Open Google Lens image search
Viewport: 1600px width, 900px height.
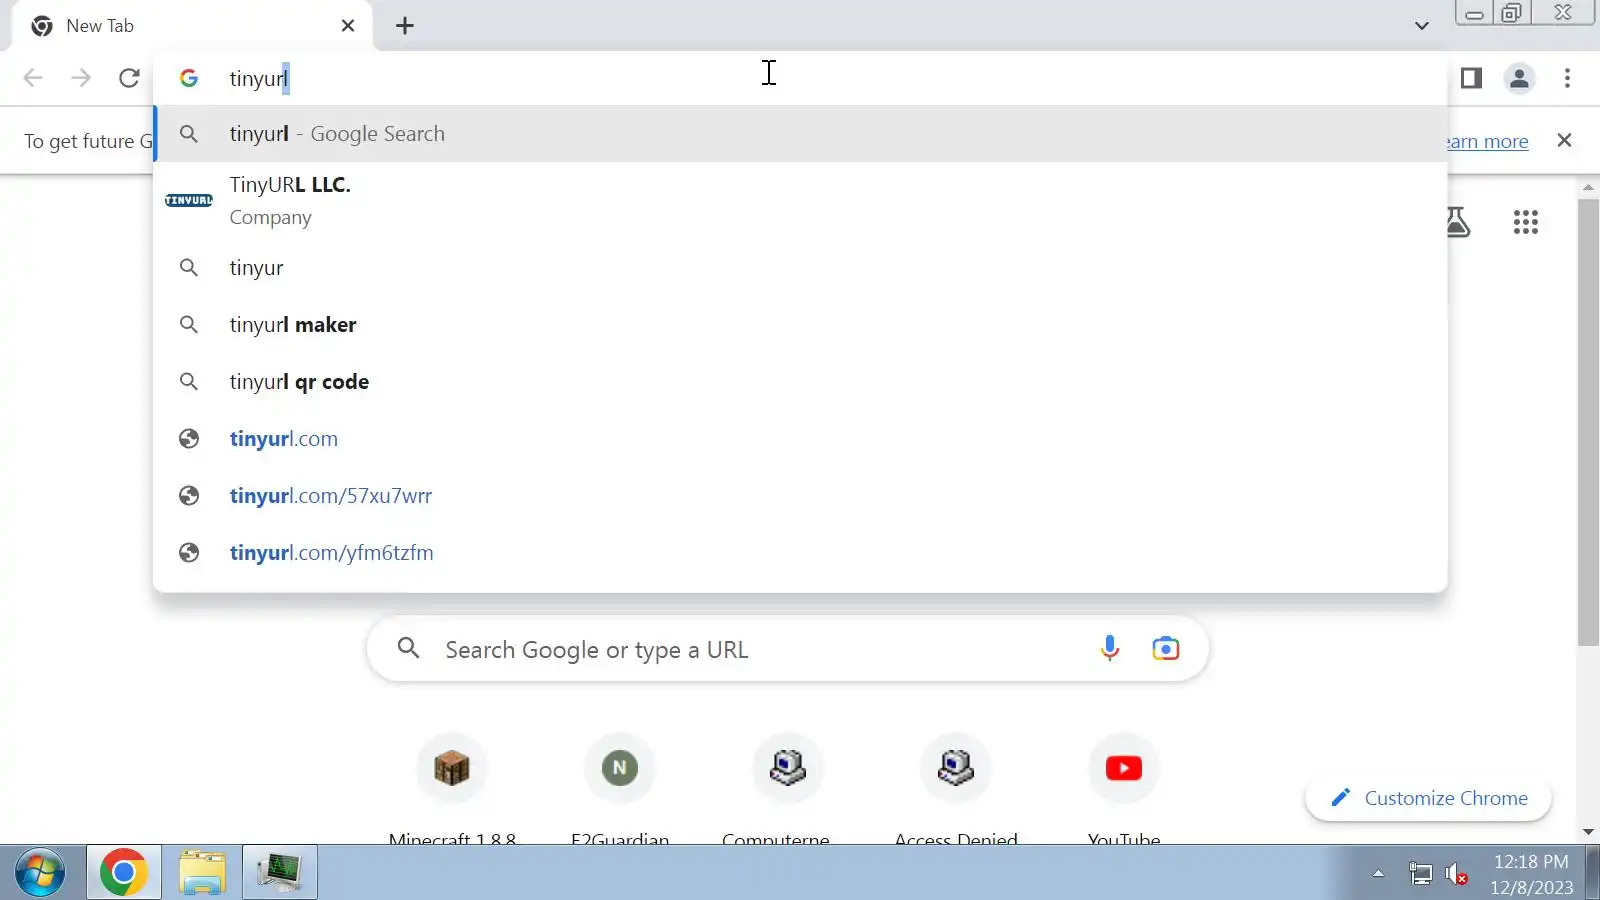click(1166, 649)
